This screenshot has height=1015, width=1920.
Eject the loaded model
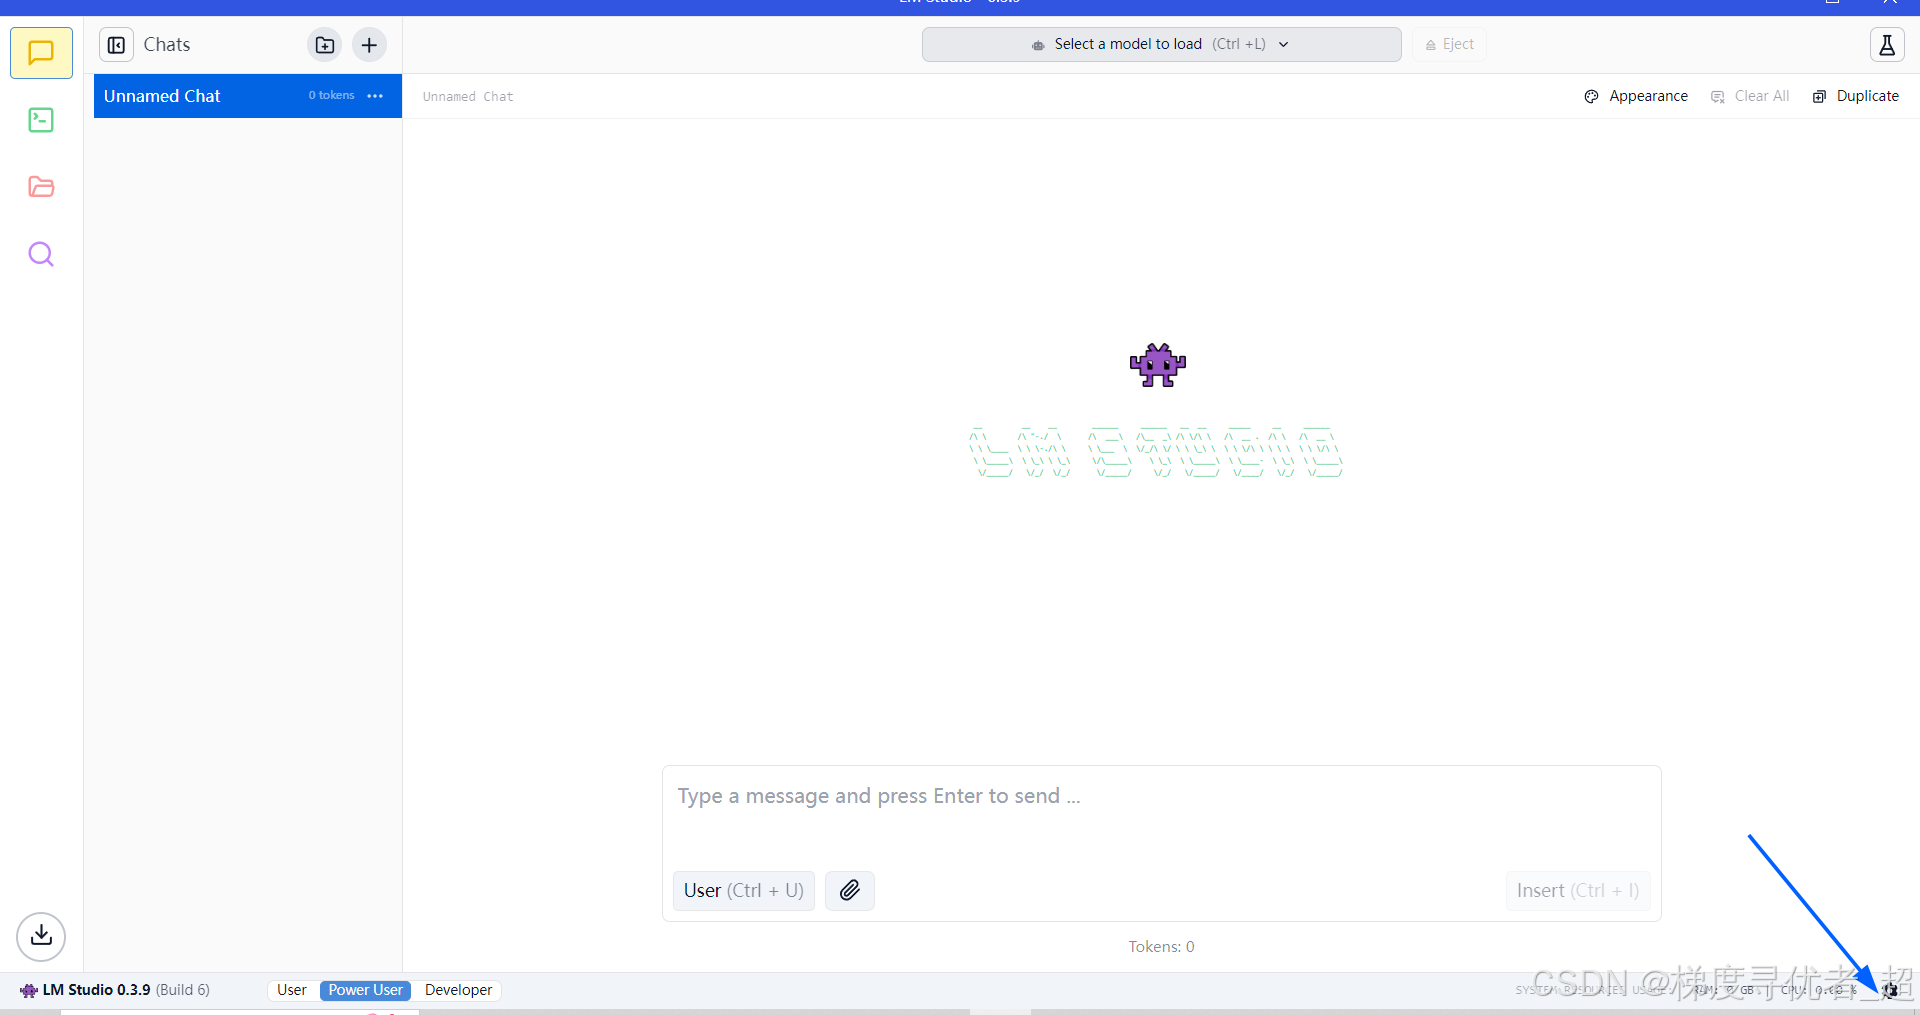1449,44
